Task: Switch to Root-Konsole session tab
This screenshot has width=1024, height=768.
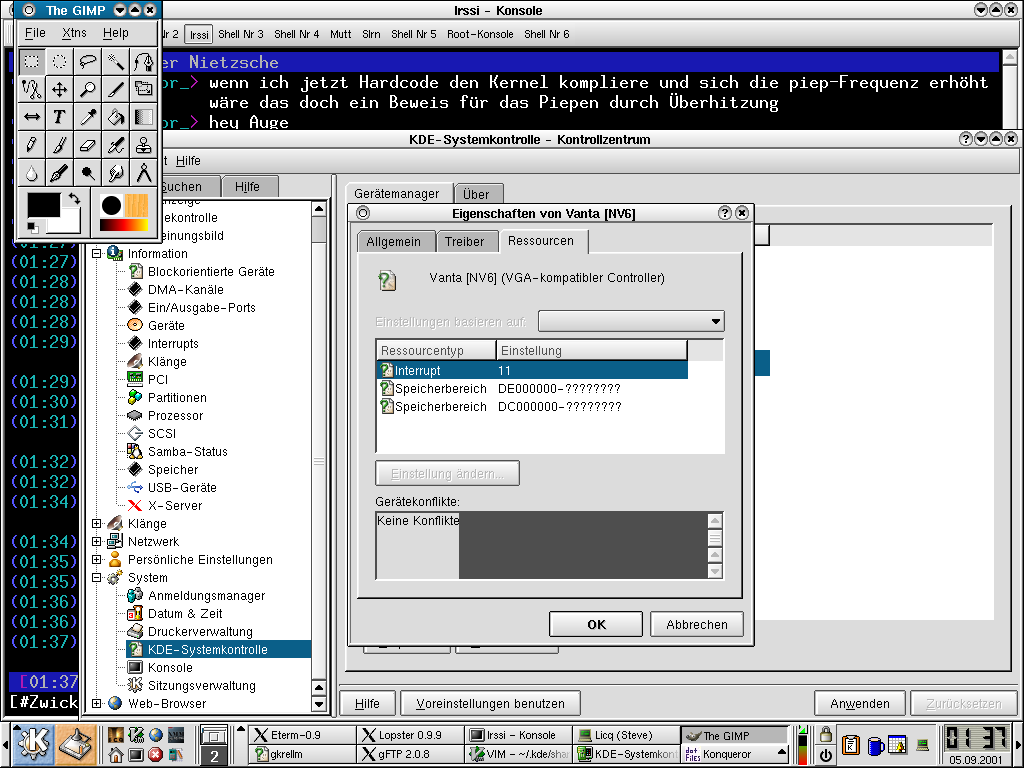Action: pyautogui.click(x=480, y=34)
